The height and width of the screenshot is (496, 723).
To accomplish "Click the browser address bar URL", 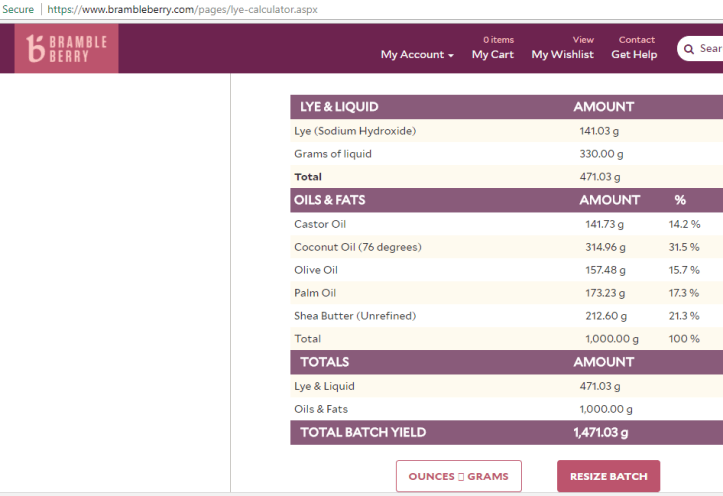I will pyautogui.click(x=182, y=9).
